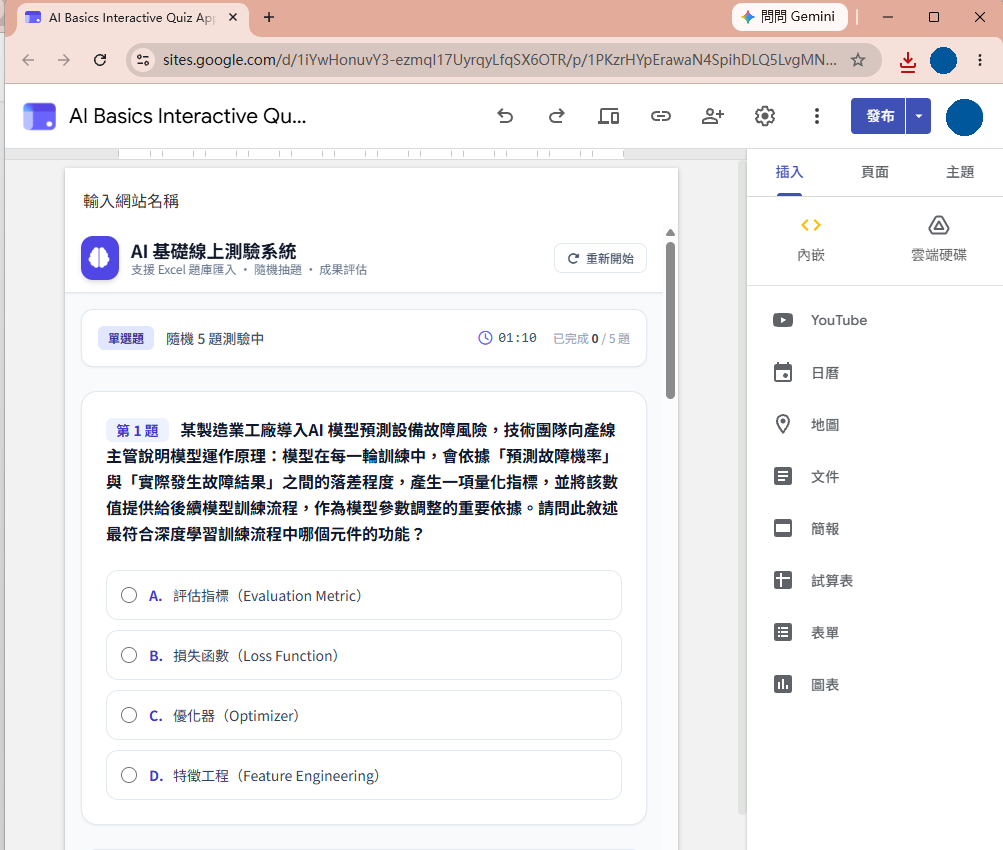Screen dimensions: 1003x850
Task: Open the site settings gear
Action: tap(765, 116)
